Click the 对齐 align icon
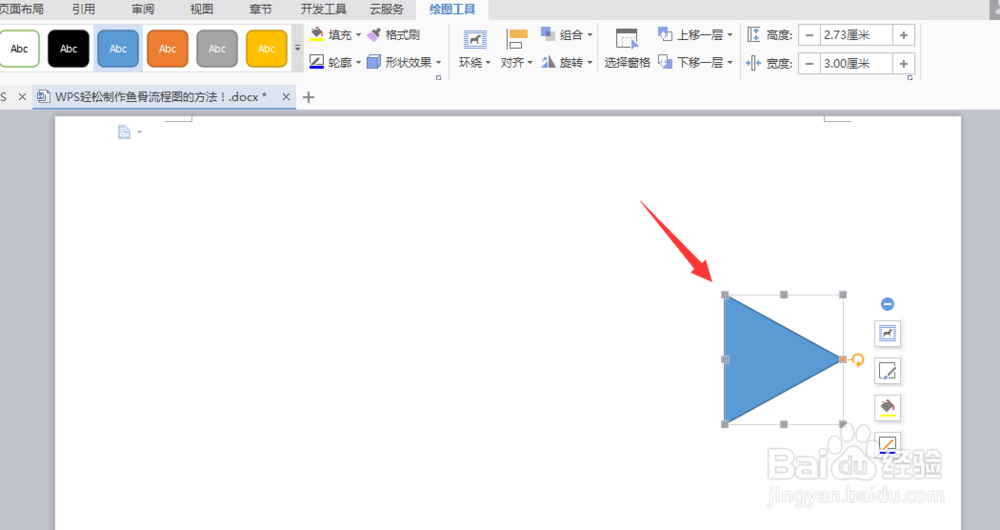The height and width of the screenshot is (530, 1000). click(x=517, y=40)
